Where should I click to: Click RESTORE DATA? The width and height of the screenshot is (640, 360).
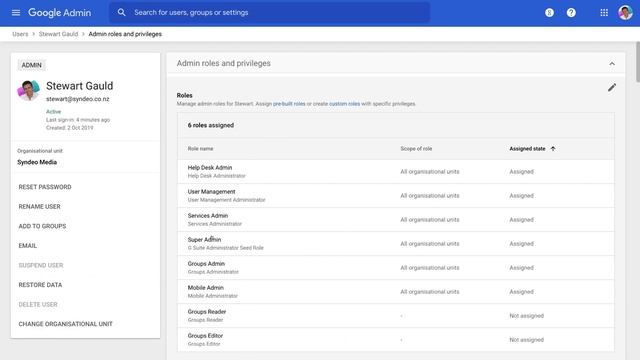[40, 285]
